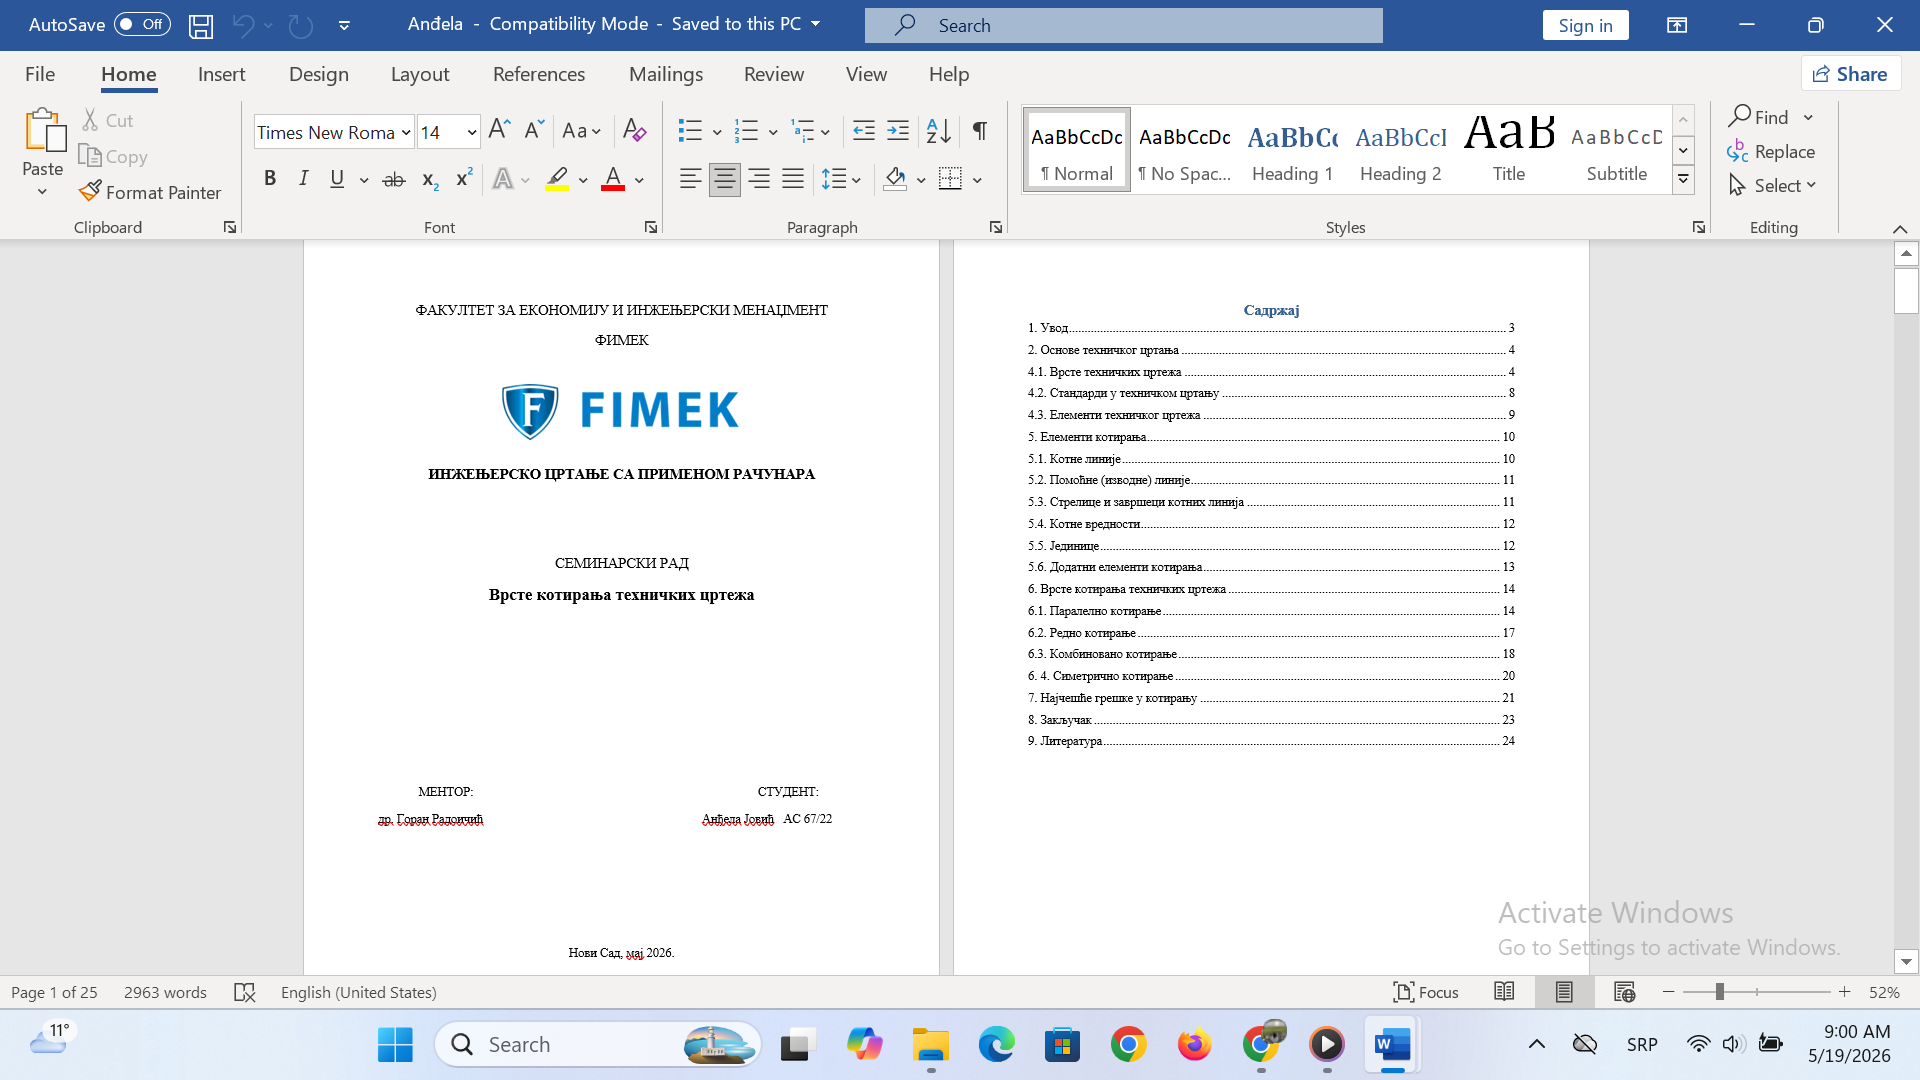
Task: Decrease paragraph indent
Action: coord(864,130)
